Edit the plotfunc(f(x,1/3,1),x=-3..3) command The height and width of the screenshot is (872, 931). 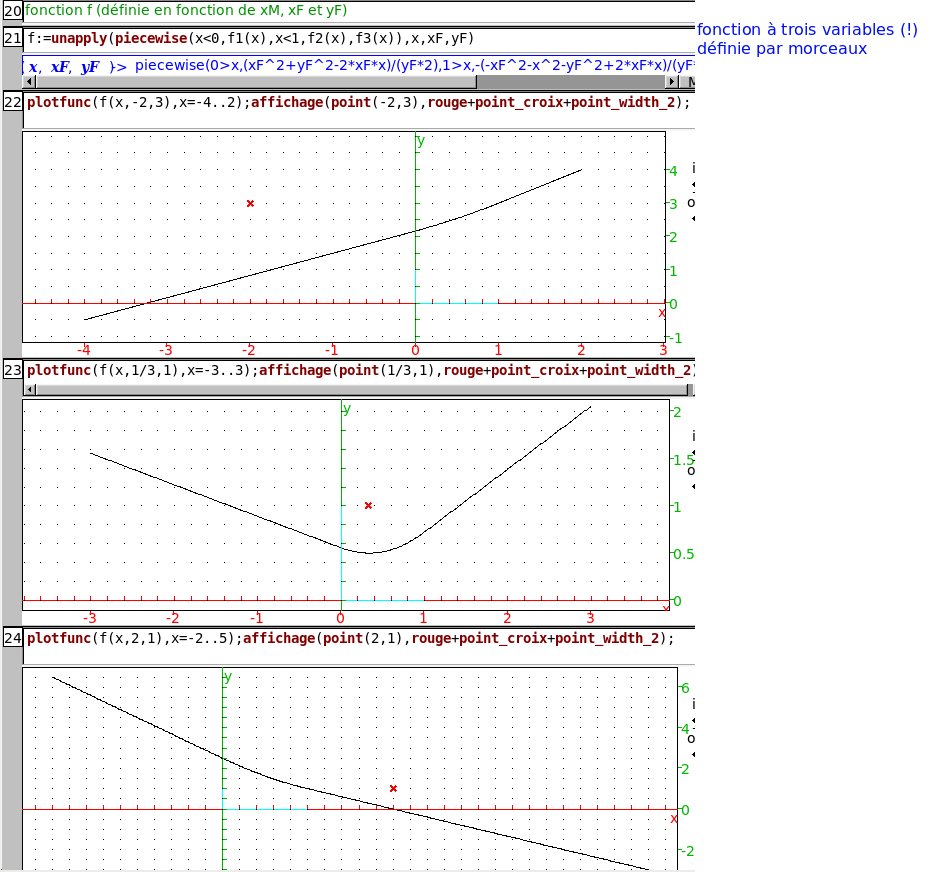pyautogui.click(x=359, y=370)
